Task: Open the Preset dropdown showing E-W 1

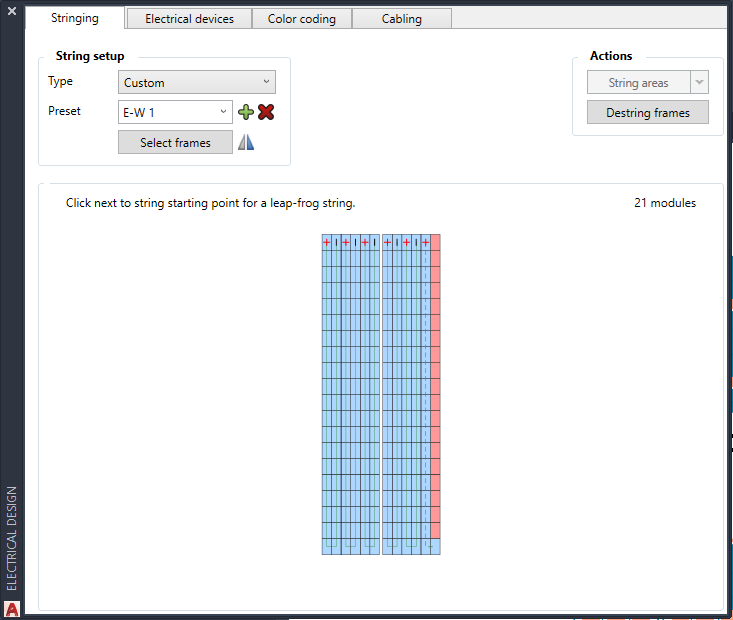Action: click(175, 113)
